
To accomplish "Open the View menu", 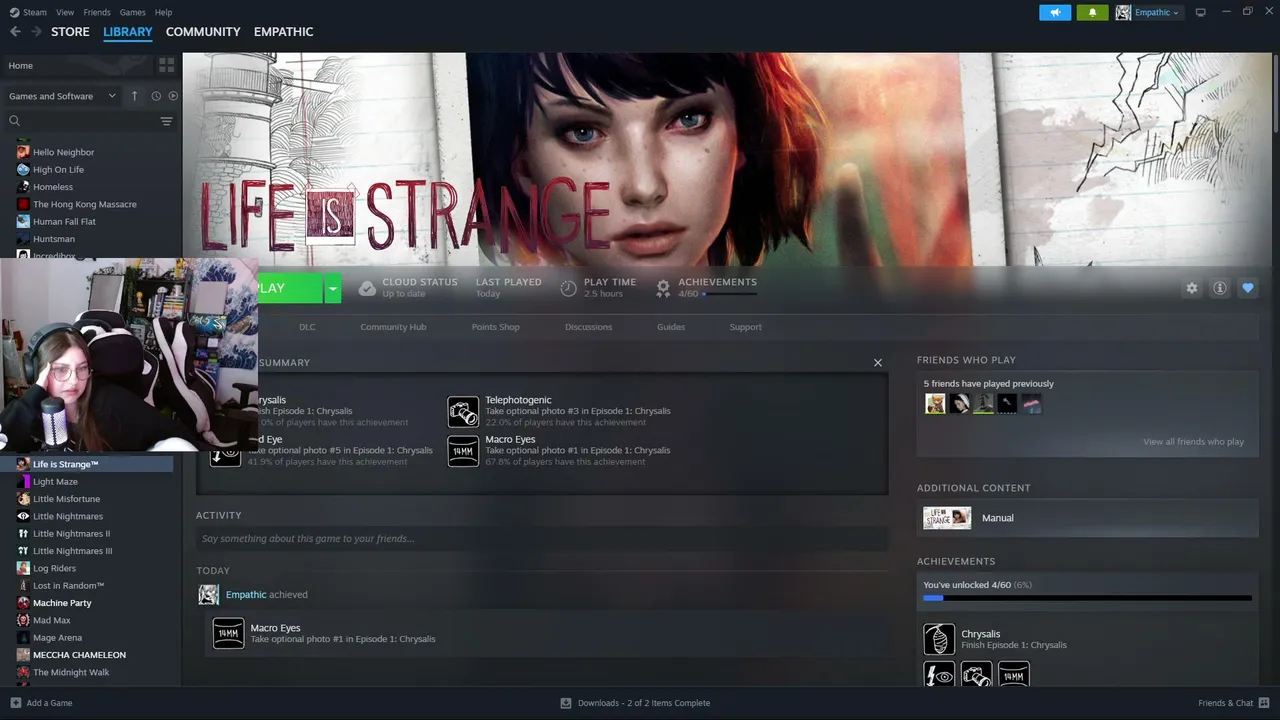I will [x=65, y=12].
